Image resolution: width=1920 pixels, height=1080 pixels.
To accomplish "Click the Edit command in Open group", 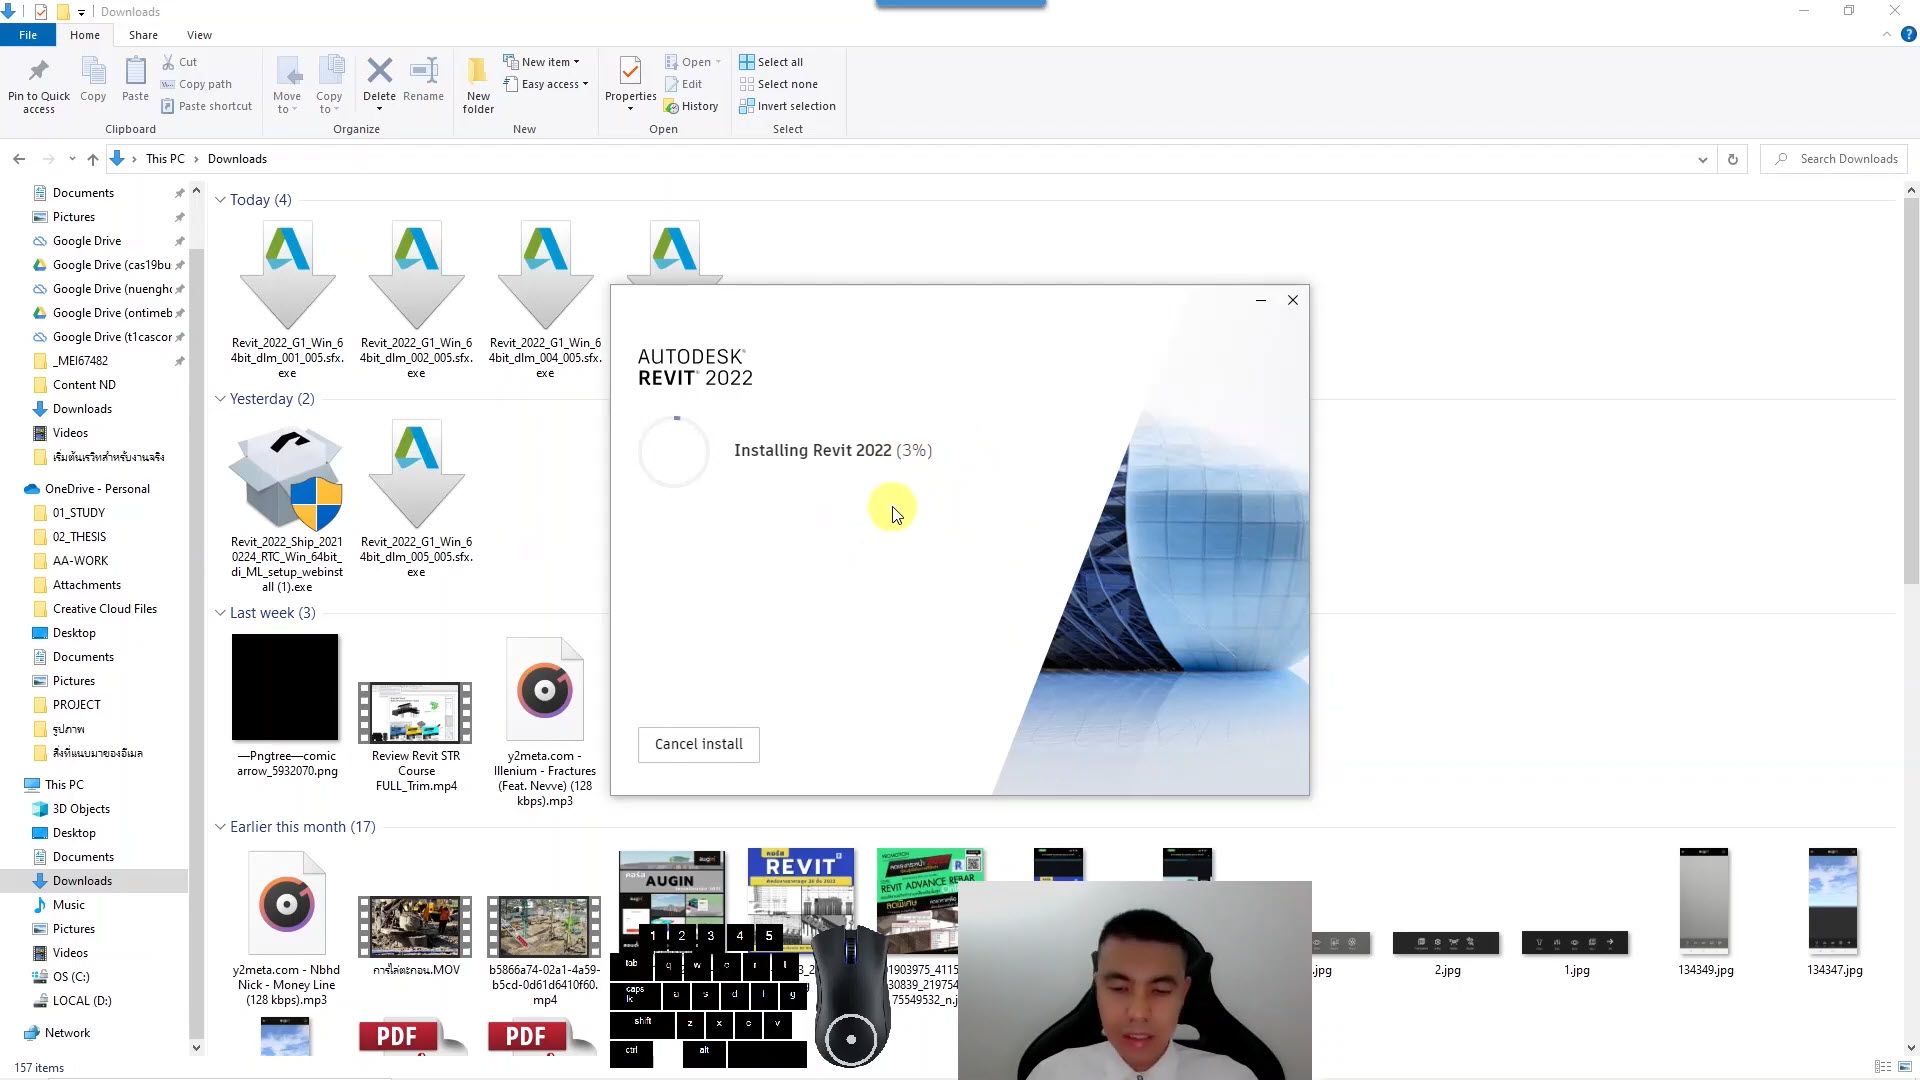I will click(684, 84).
